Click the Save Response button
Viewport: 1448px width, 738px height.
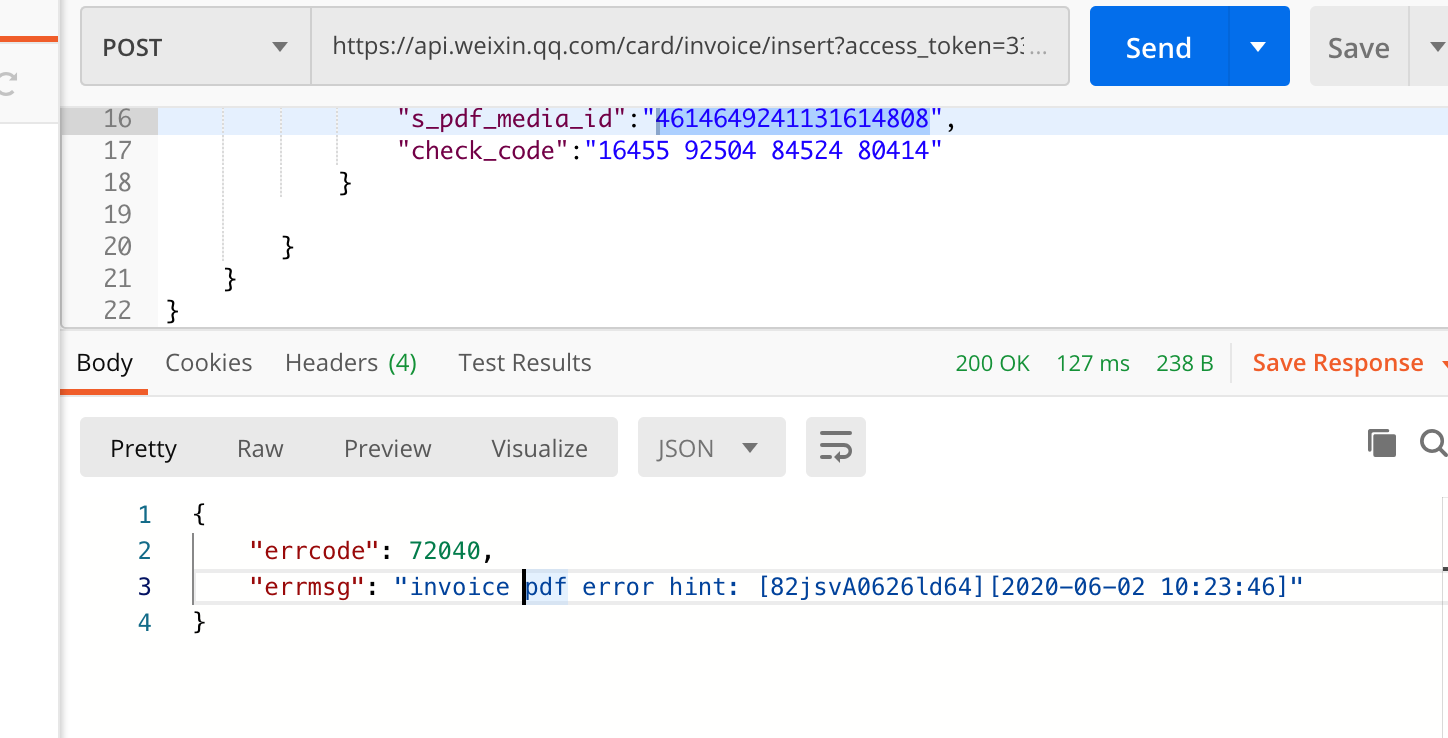(x=1338, y=363)
